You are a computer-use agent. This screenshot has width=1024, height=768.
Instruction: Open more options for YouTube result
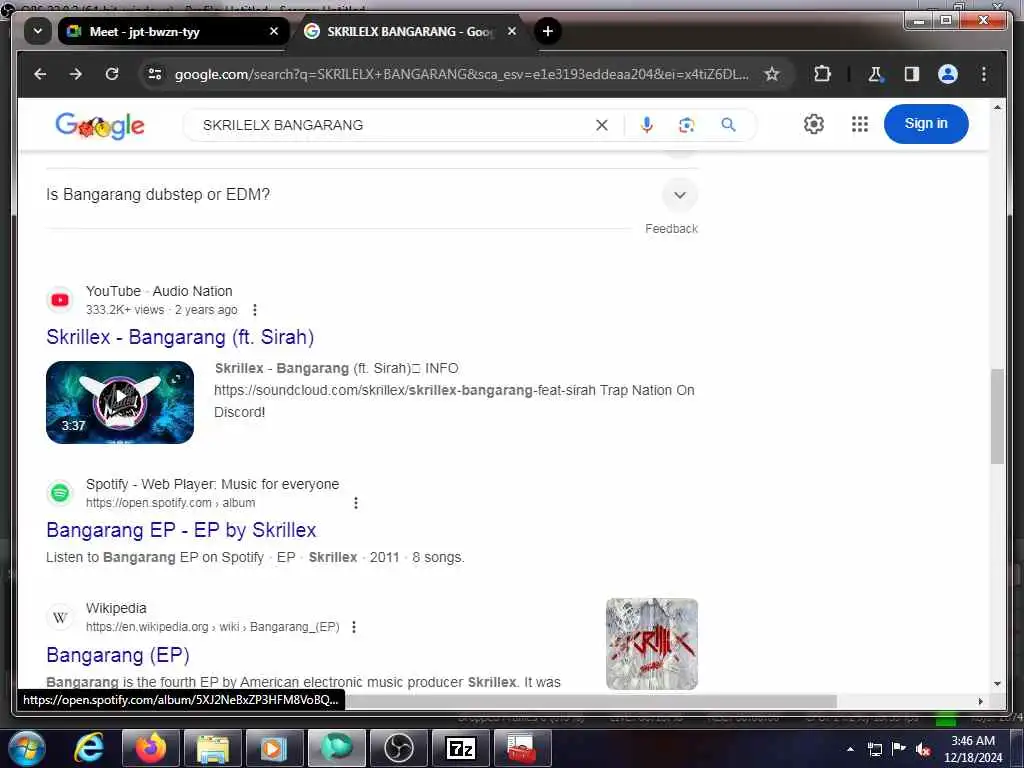point(255,310)
